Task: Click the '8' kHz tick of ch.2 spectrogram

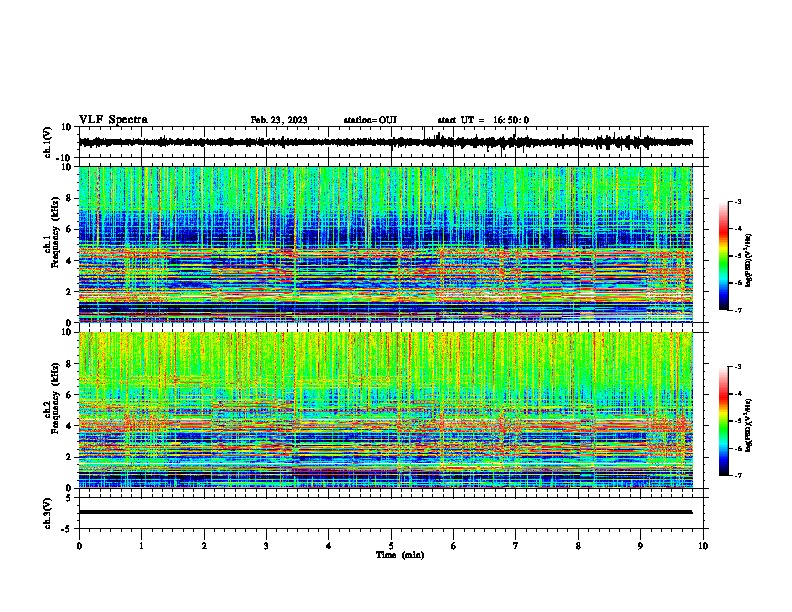Action: [69, 364]
